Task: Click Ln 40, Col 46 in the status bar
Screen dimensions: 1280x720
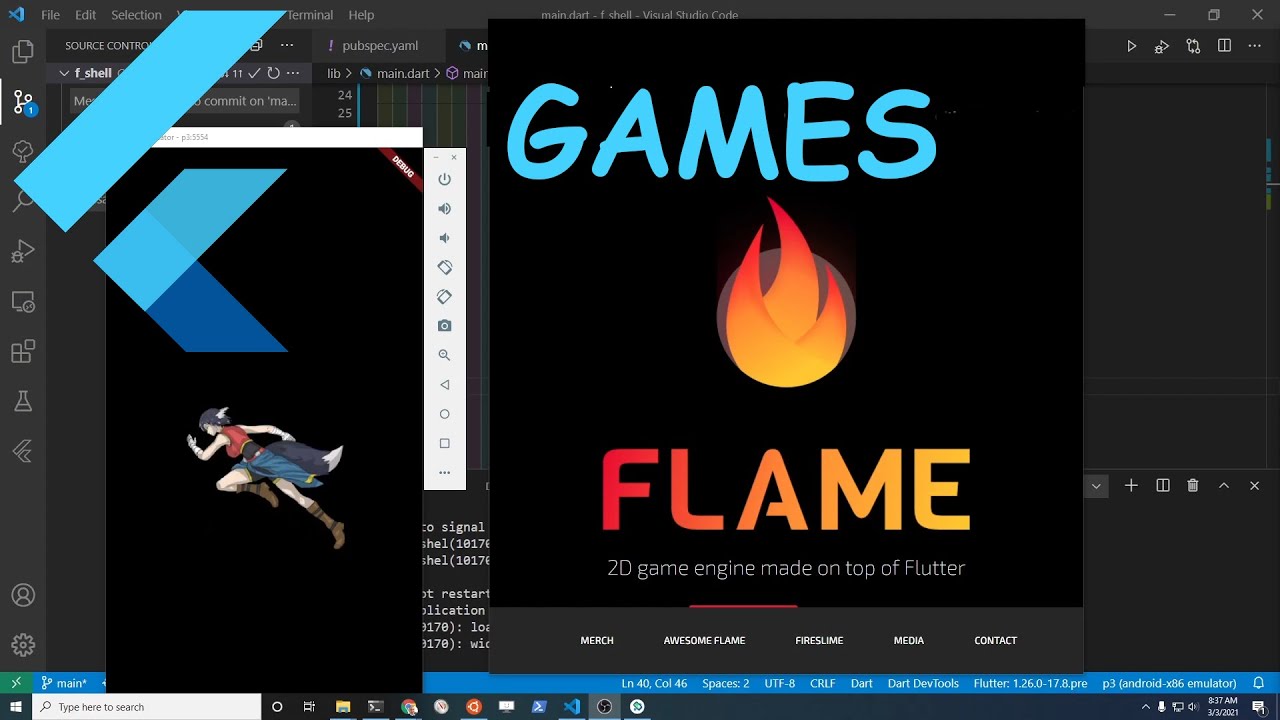Action: tap(654, 683)
